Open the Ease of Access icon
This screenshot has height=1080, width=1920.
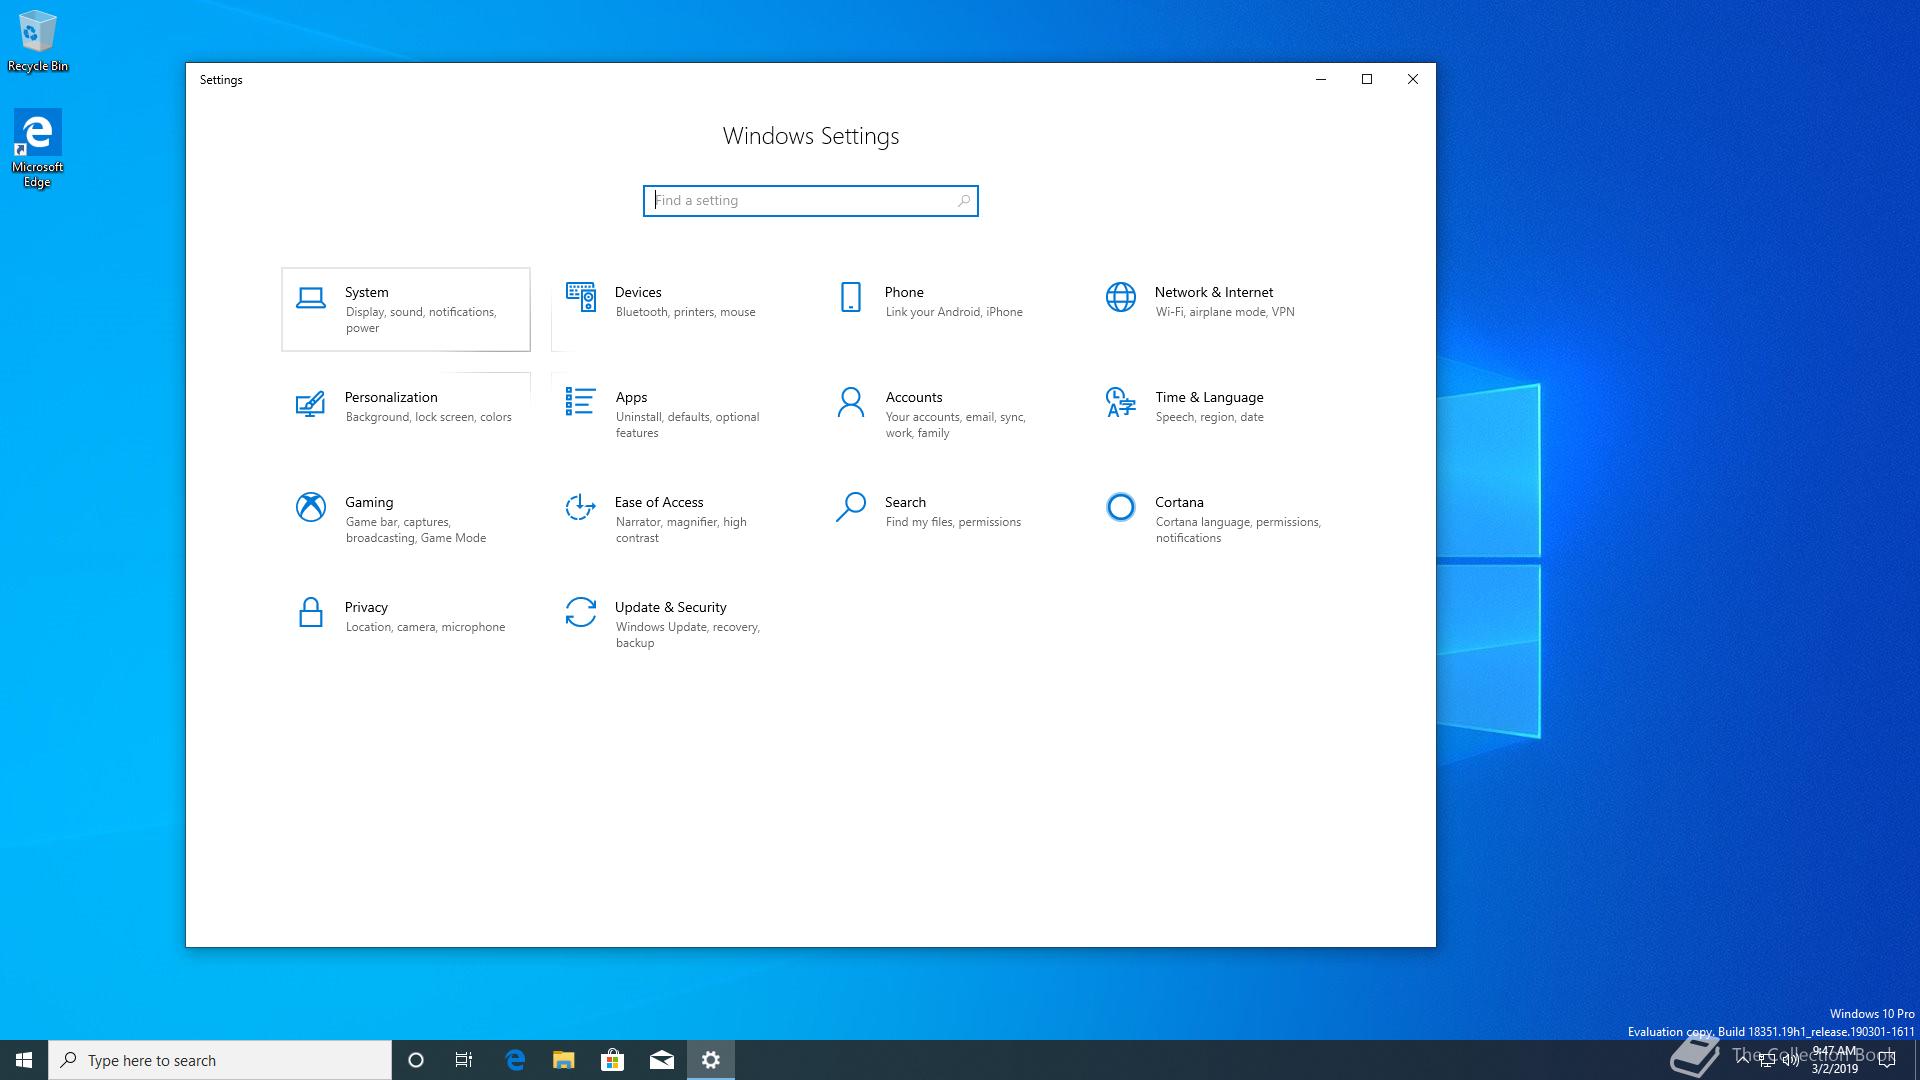coord(581,507)
